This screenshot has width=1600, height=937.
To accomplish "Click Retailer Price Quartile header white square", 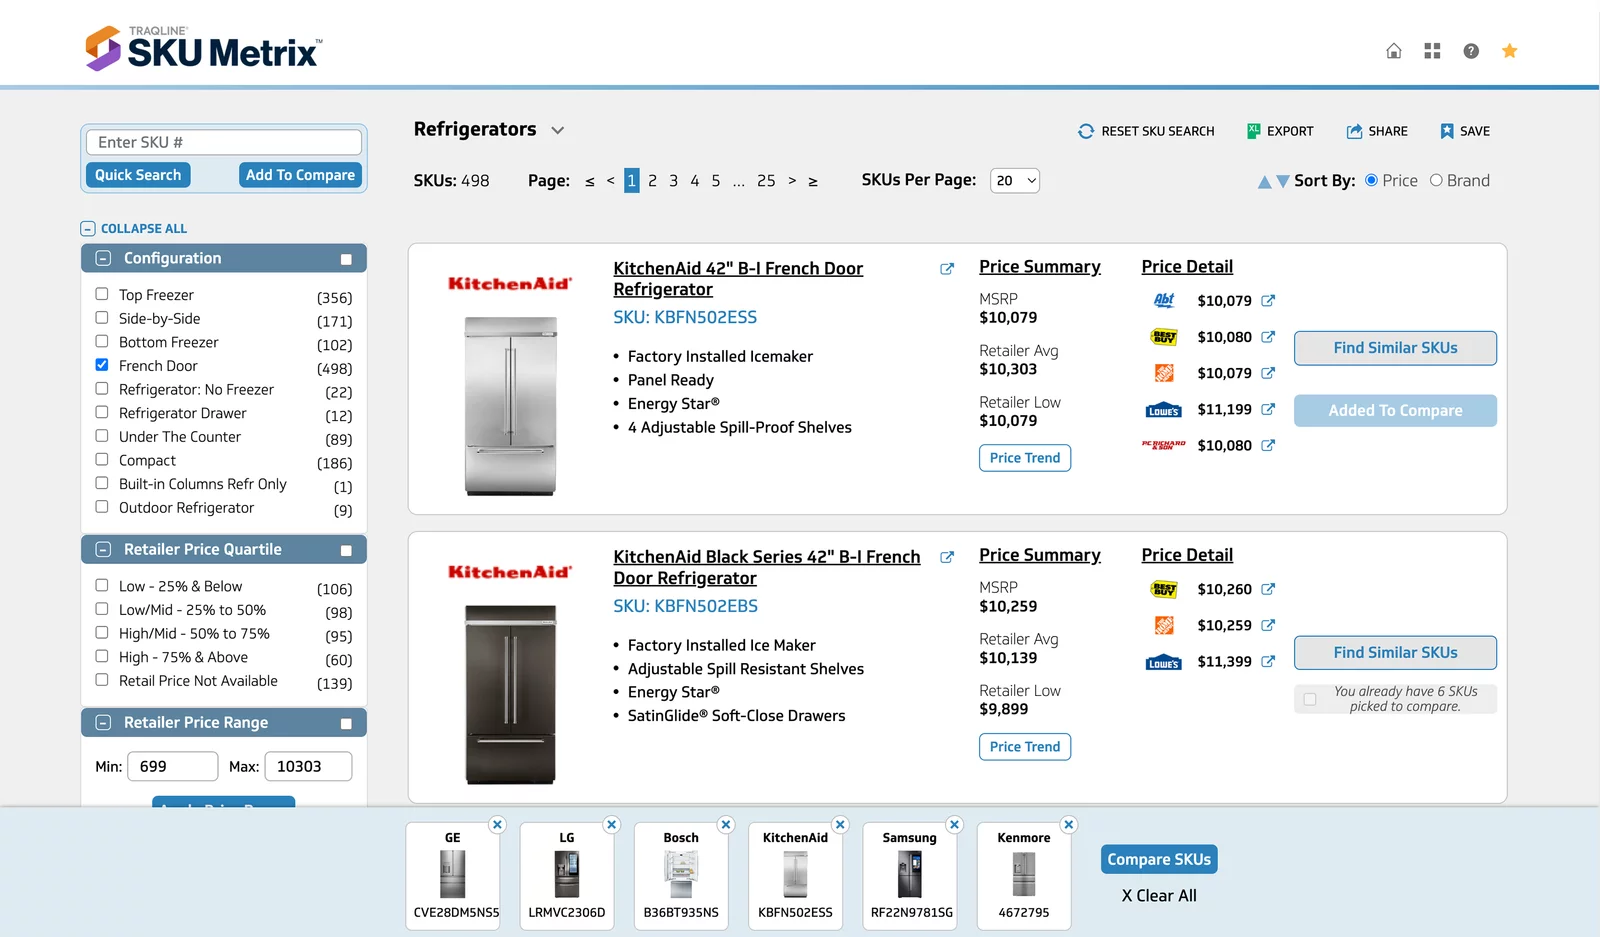I will (346, 551).
